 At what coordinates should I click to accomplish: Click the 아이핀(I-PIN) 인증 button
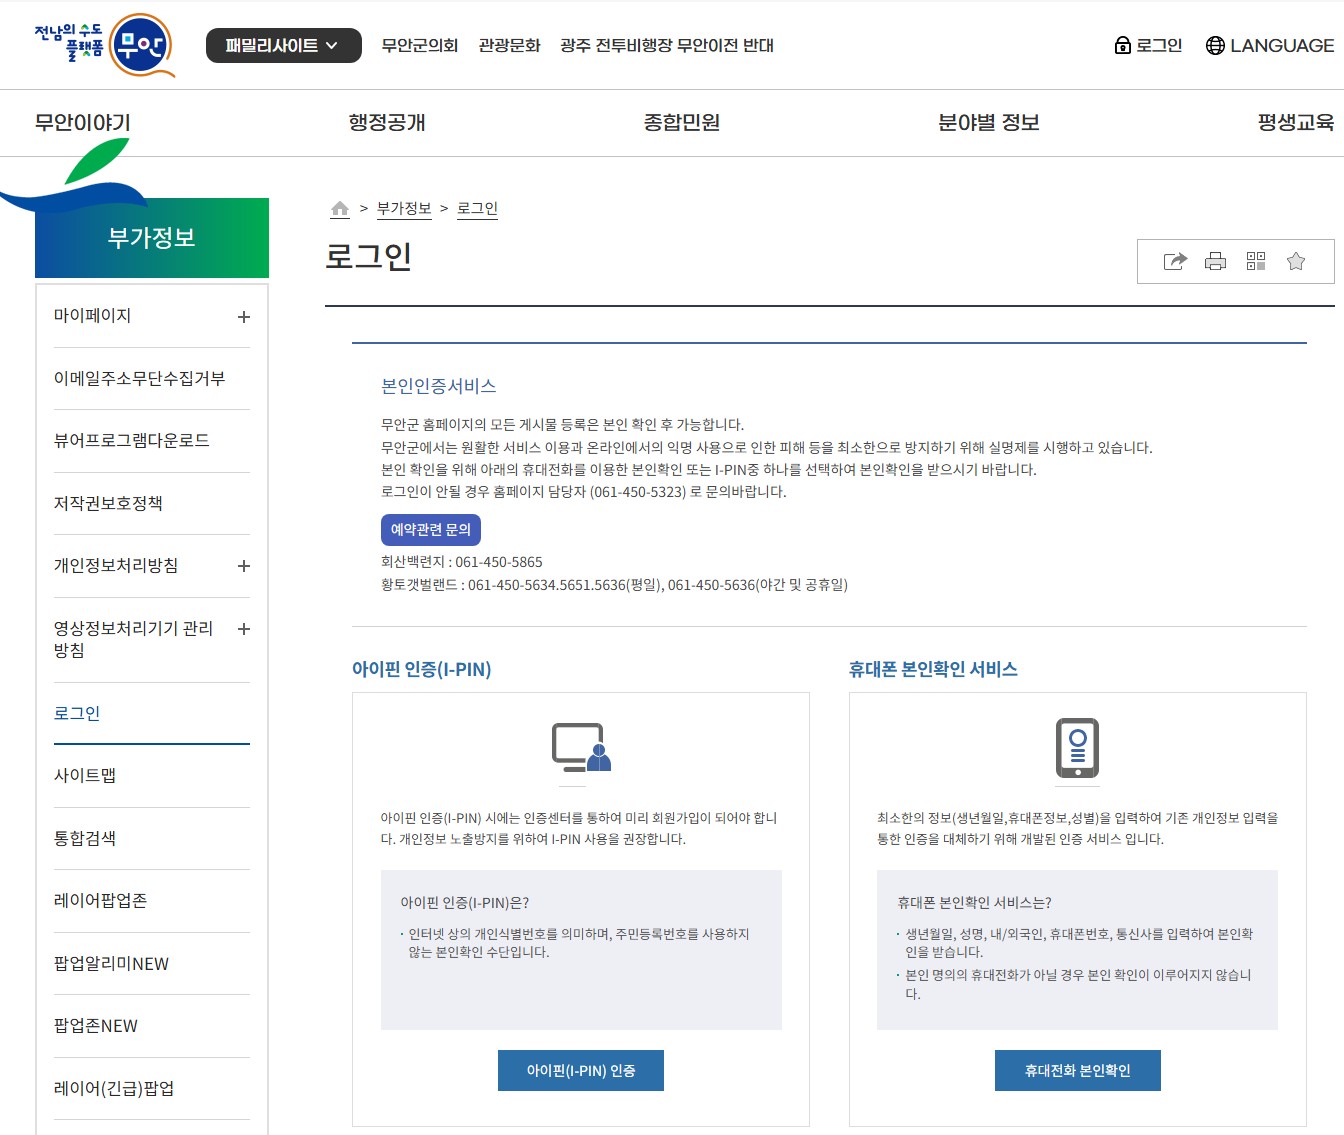tap(581, 1070)
